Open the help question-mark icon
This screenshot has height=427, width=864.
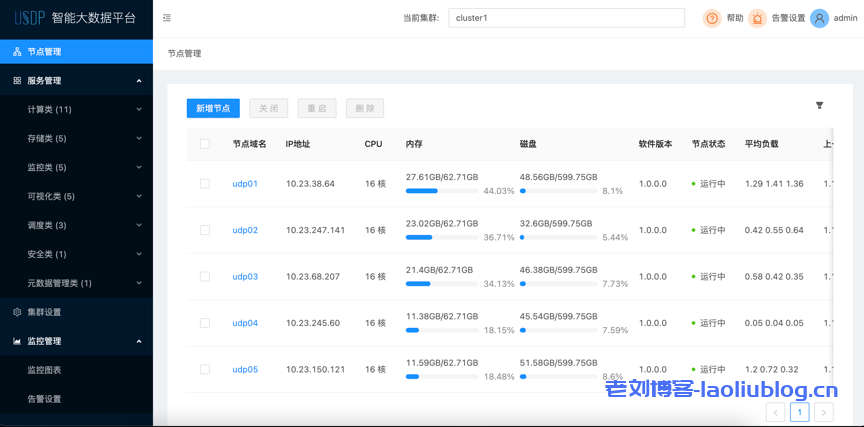712,19
